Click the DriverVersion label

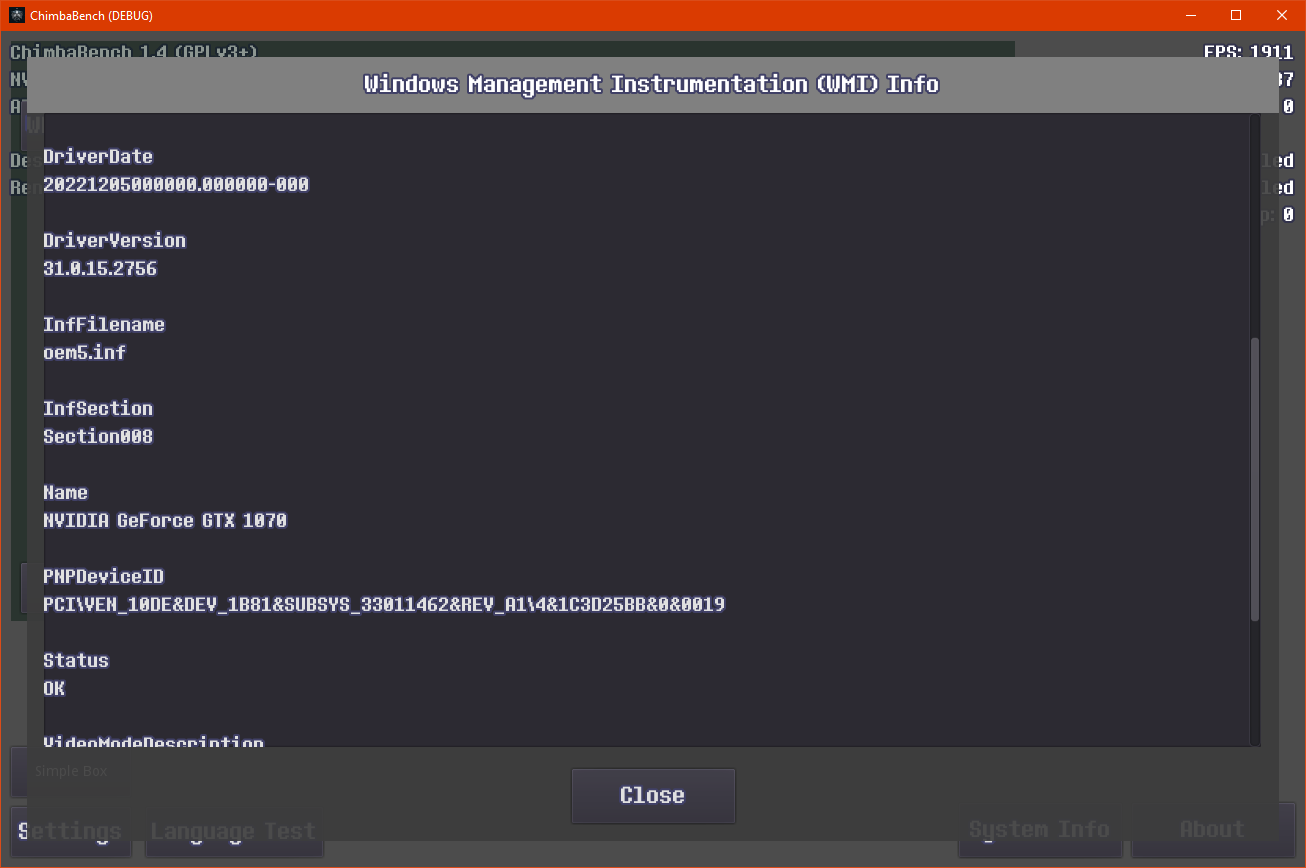(115, 241)
